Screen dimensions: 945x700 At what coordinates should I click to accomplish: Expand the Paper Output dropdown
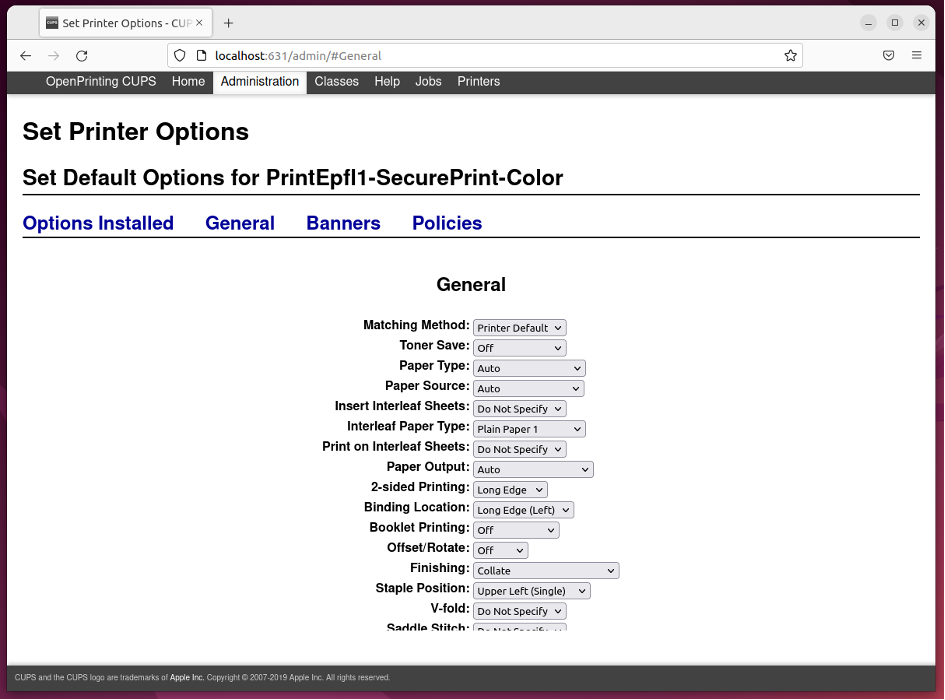point(532,470)
